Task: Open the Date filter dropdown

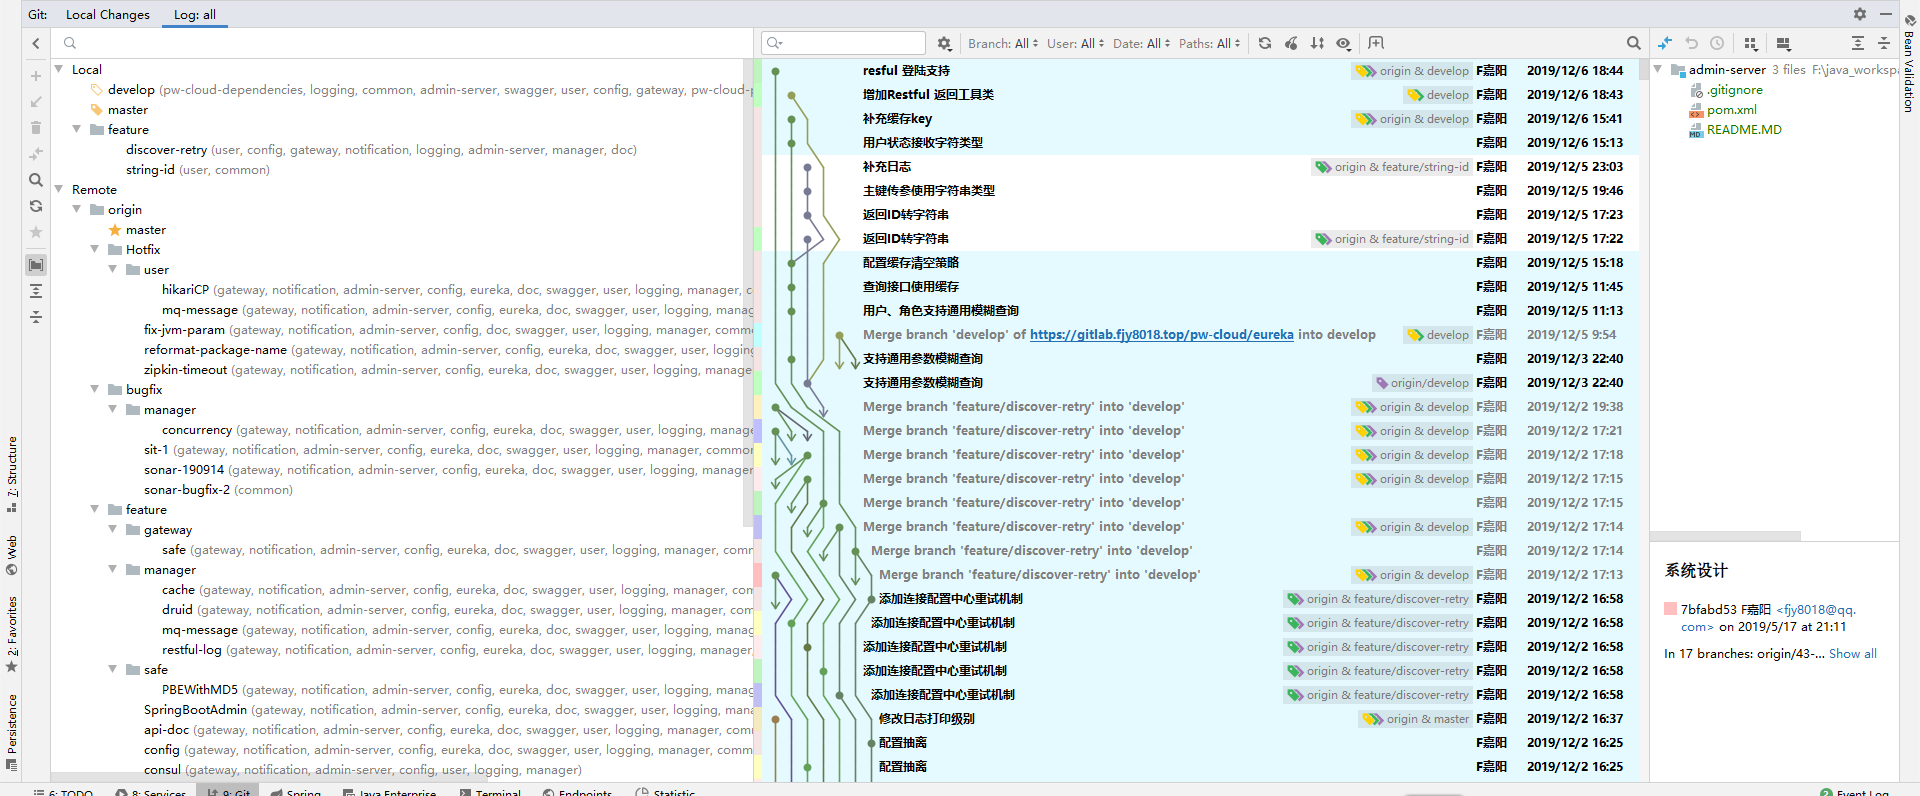Action: pyautogui.click(x=1141, y=43)
